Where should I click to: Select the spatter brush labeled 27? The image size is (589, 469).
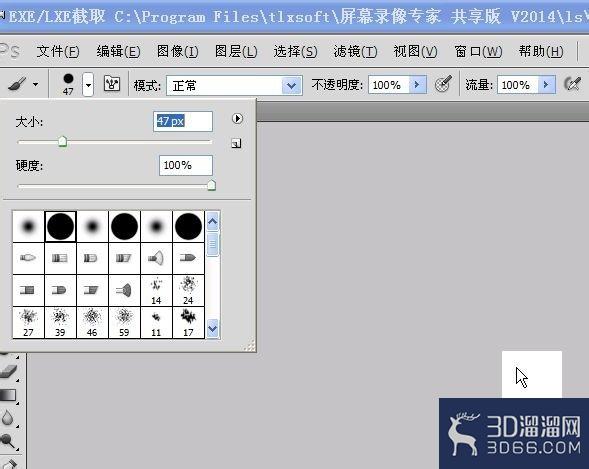click(x=28, y=323)
